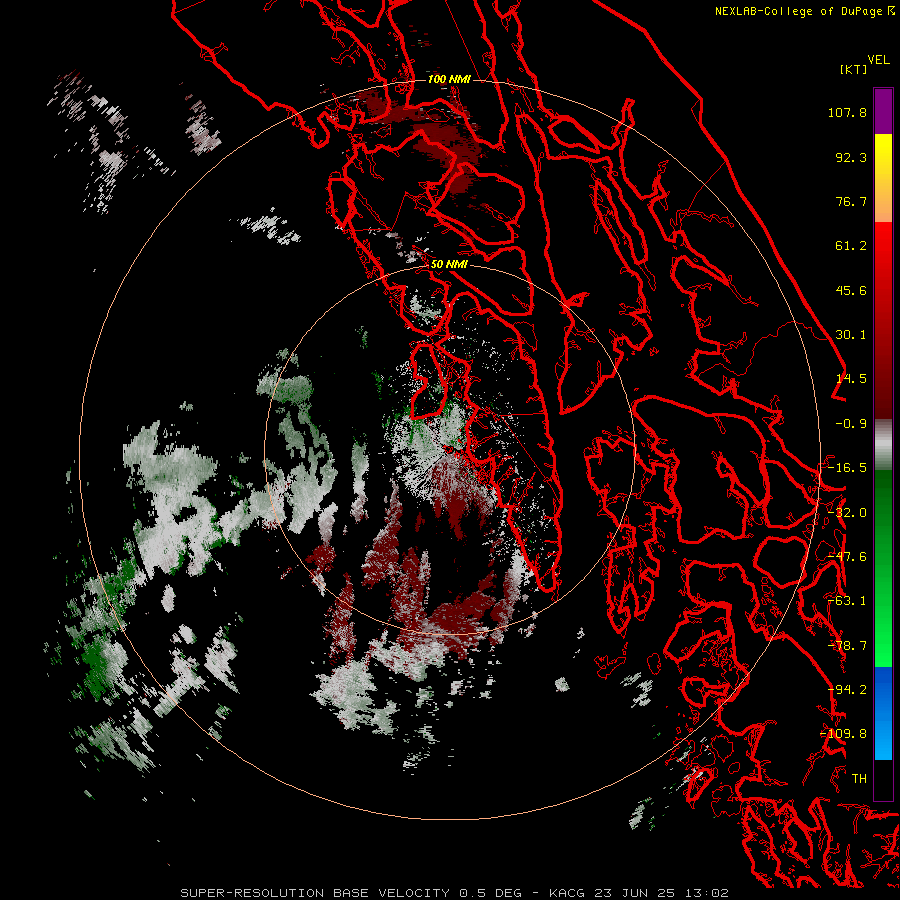Pick the purple segment of velocity color bar
The height and width of the screenshot is (900, 900).
883,111
